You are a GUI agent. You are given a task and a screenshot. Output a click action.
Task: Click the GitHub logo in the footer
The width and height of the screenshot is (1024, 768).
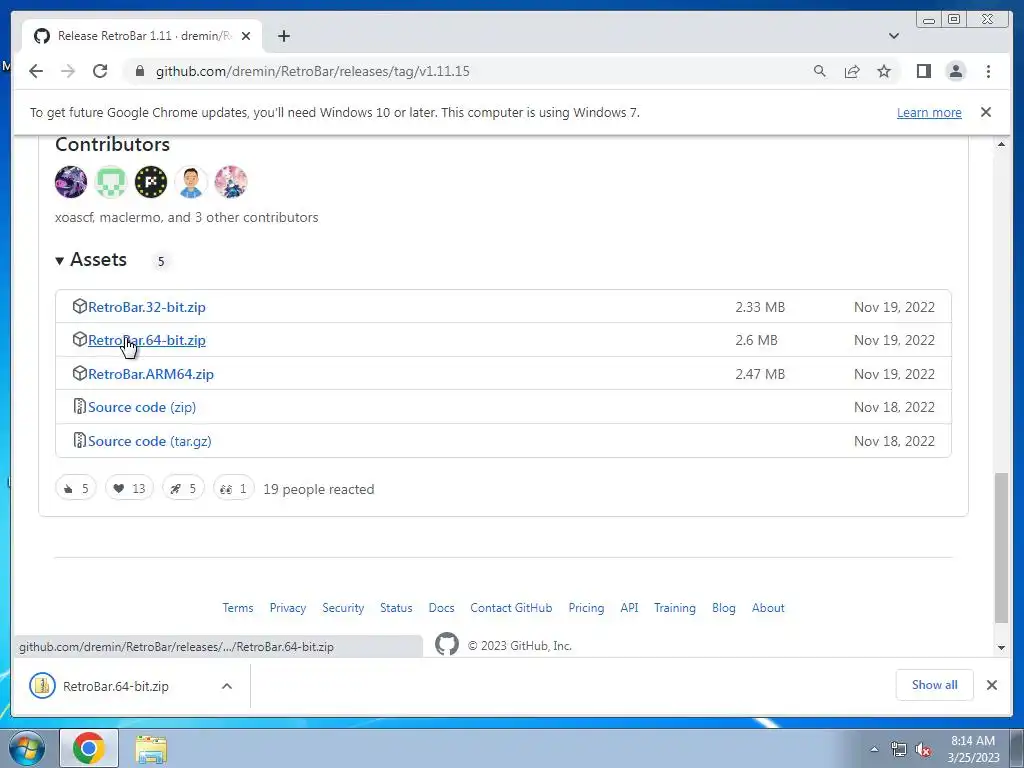point(447,645)
